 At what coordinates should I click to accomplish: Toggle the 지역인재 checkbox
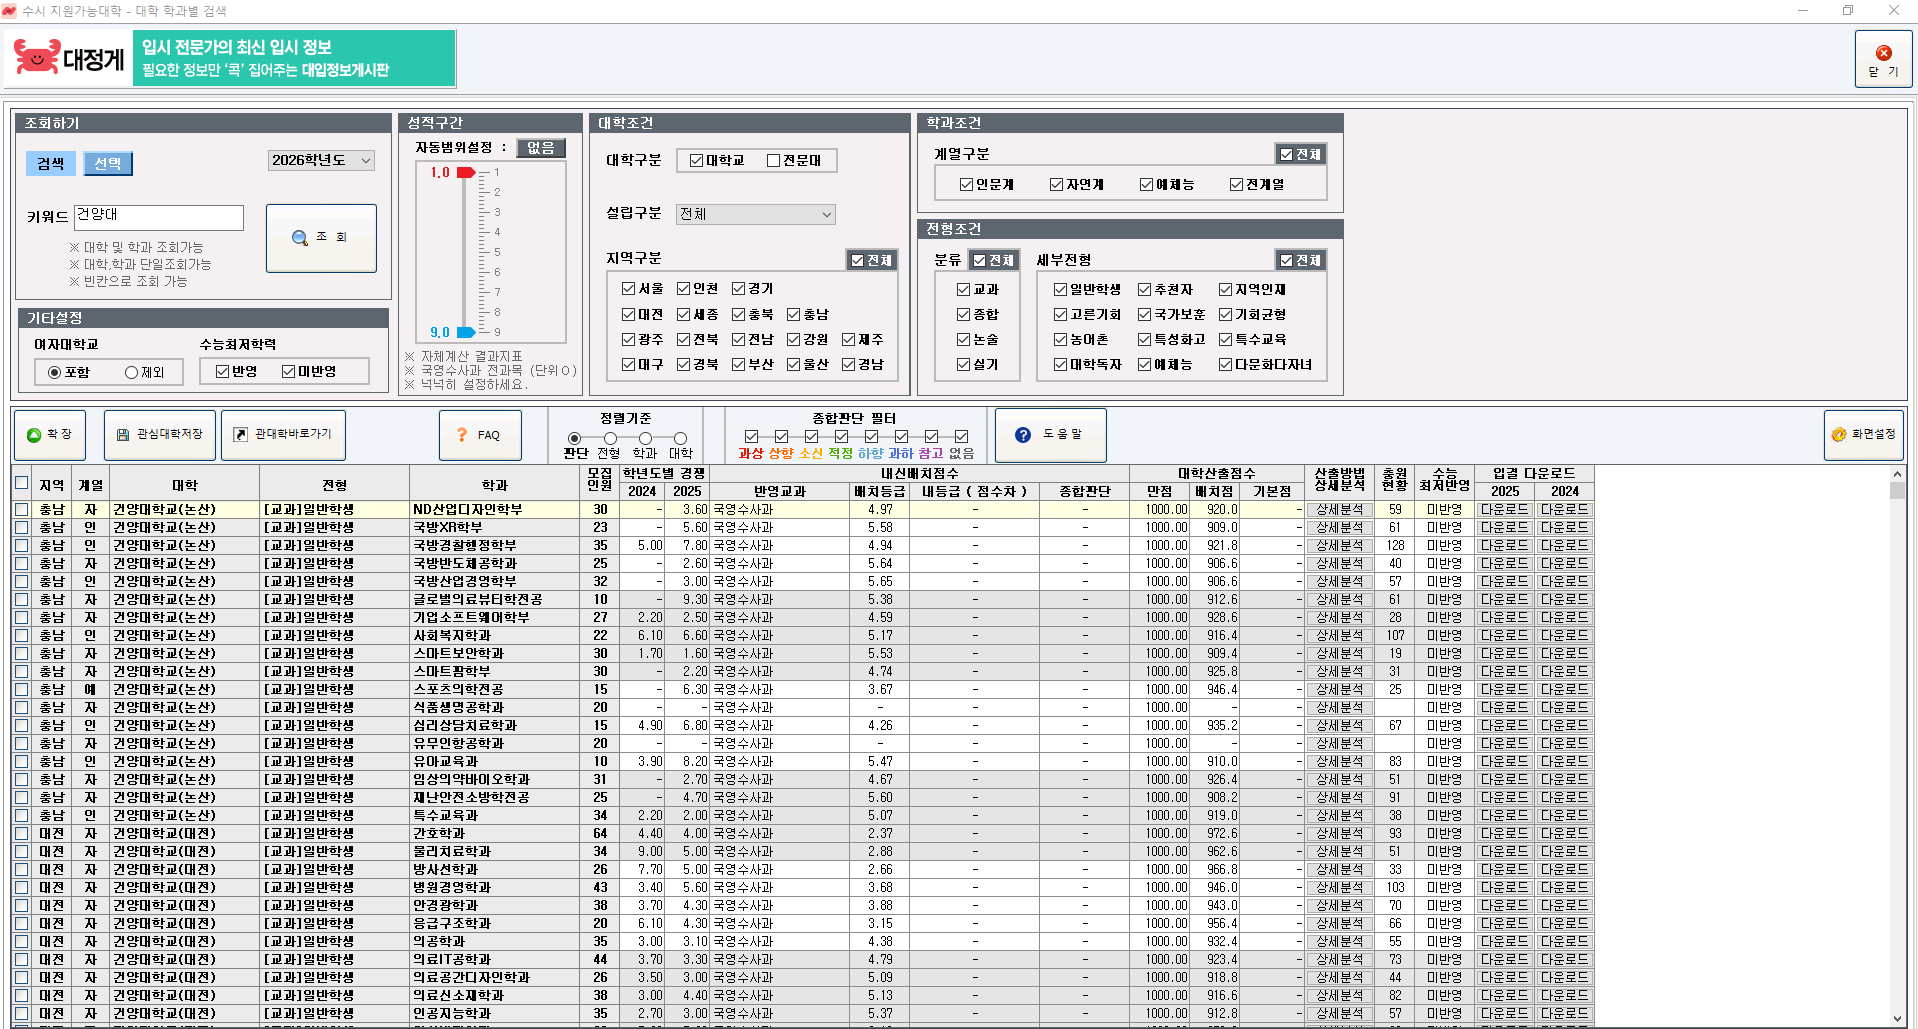(1225, 289)
